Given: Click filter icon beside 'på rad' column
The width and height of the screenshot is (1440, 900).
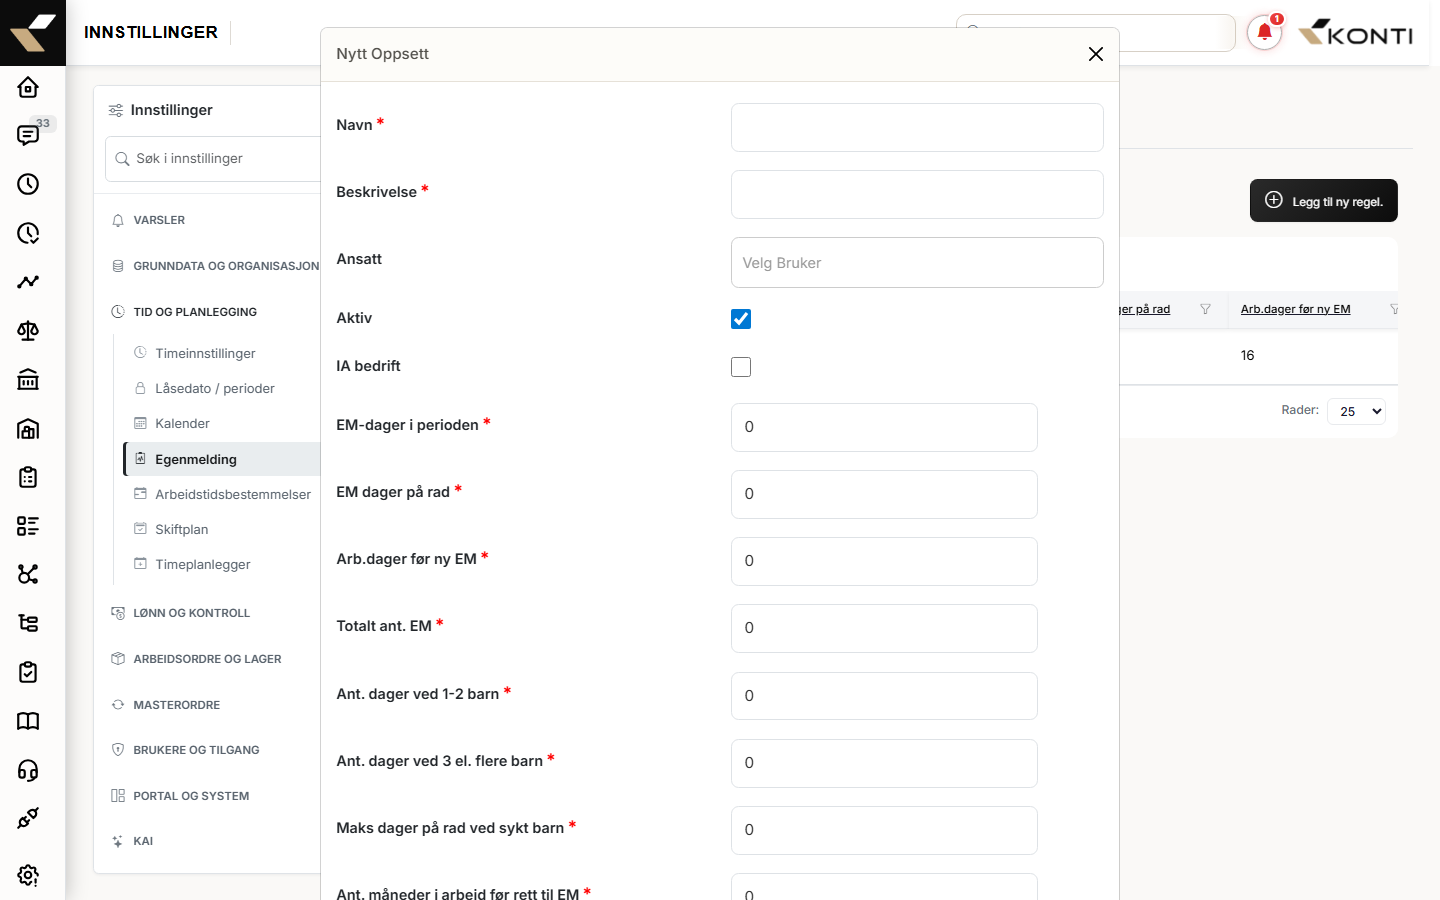Looking at the screenshot, I should [x=1205, y=309].
